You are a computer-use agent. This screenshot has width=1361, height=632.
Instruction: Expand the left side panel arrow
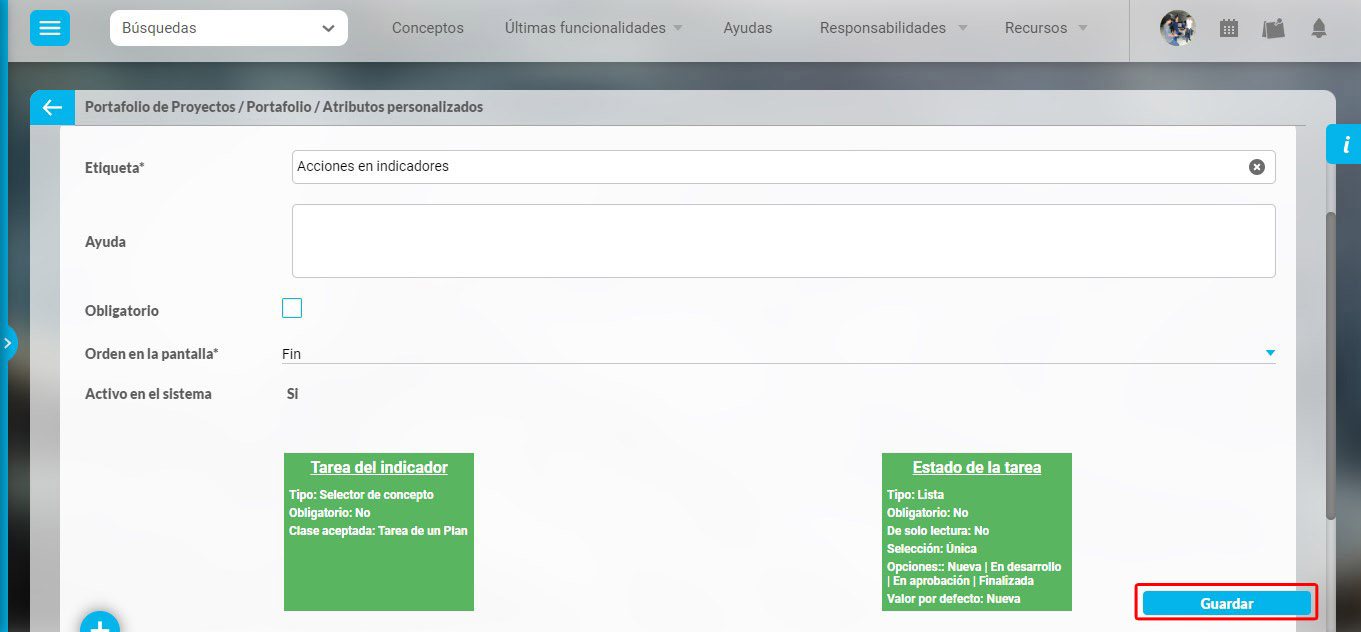point(7,342)
